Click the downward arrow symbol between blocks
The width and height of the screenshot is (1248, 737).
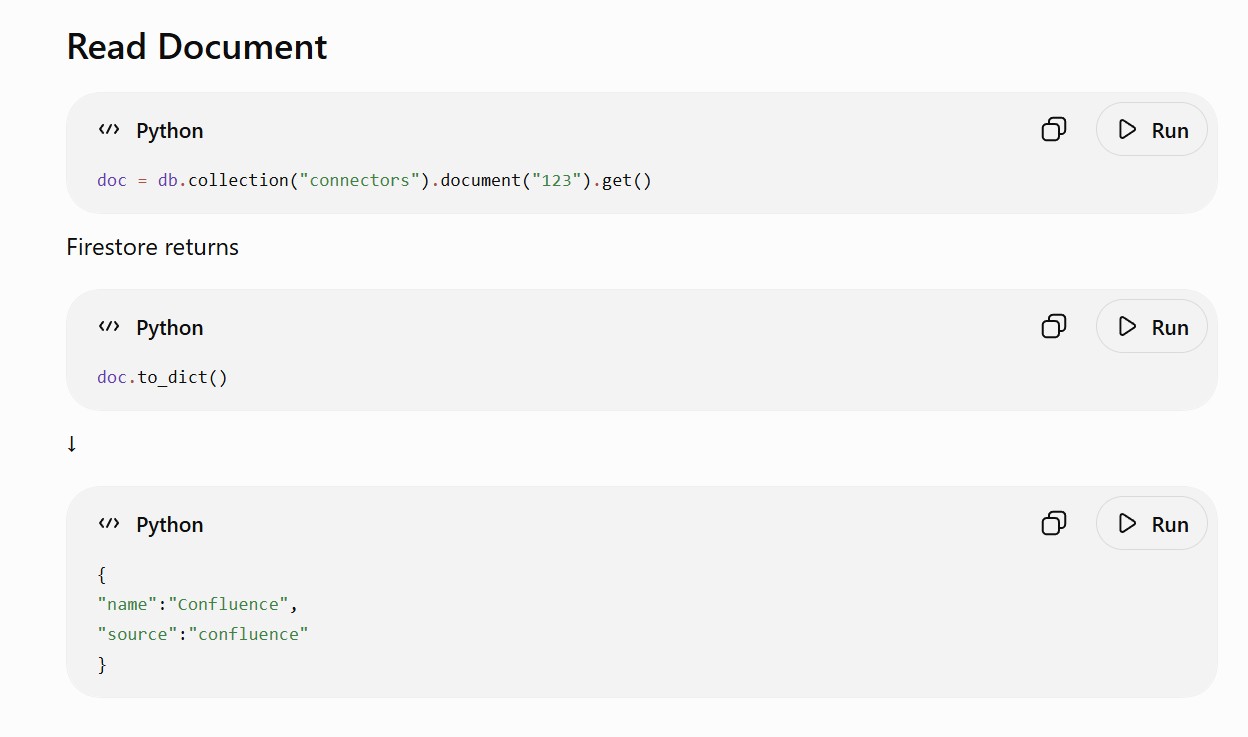tap(72, 444)
